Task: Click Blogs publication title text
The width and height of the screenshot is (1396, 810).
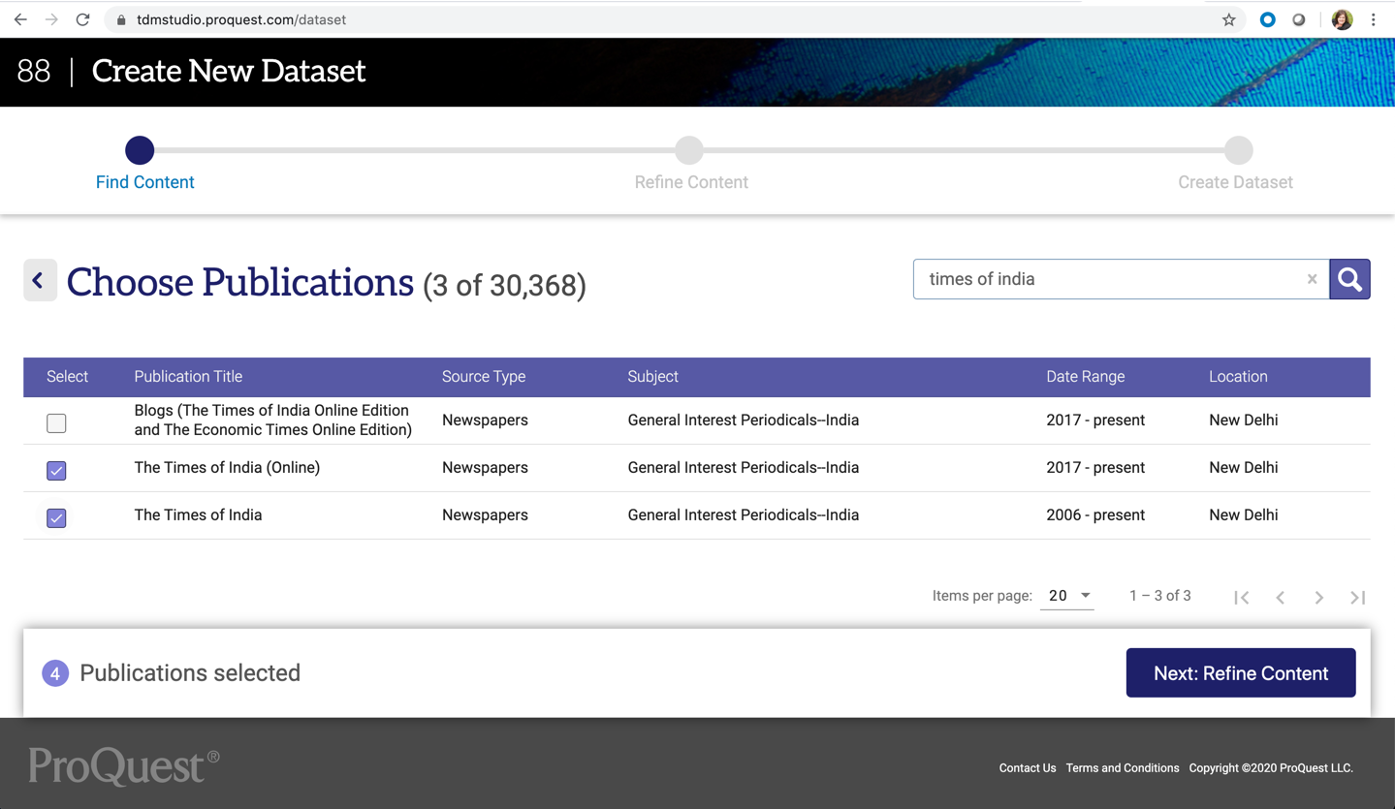Action: coord(273,420)
